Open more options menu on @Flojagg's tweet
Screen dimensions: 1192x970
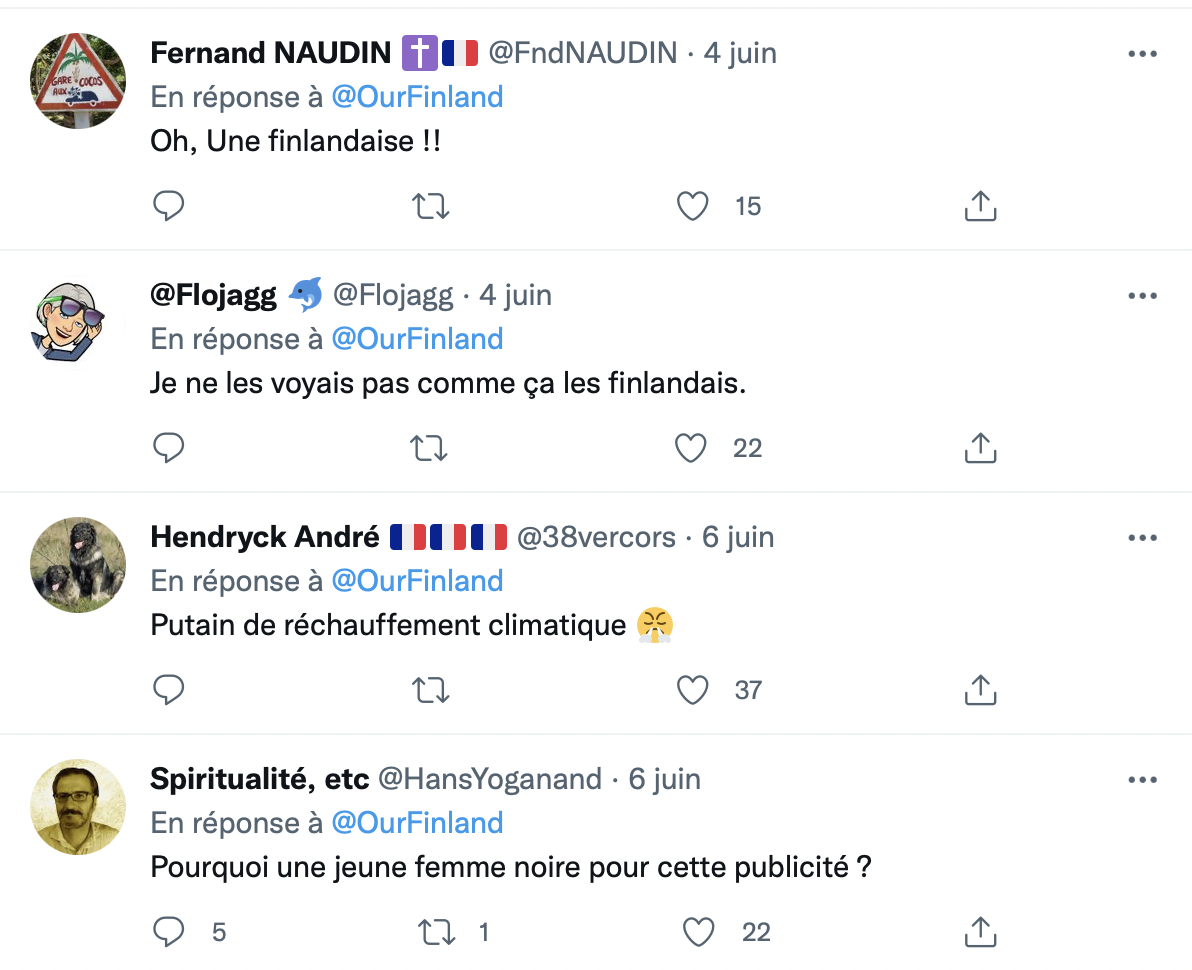coord(1142,296)
